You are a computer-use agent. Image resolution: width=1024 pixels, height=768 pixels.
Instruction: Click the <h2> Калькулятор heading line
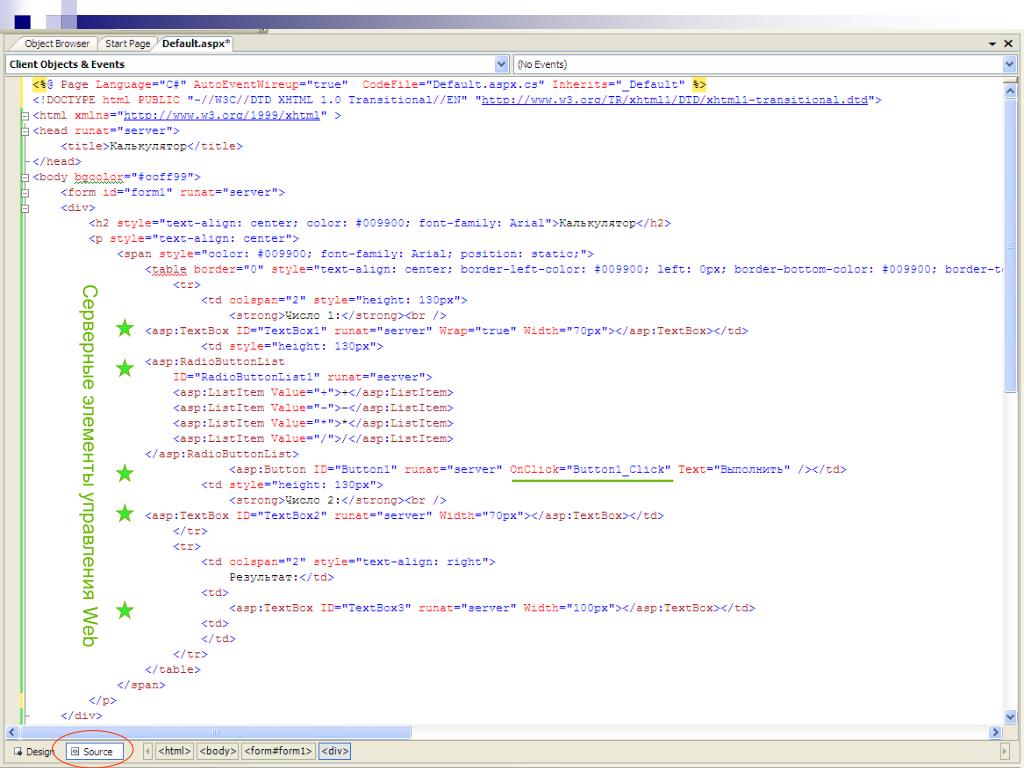379,223
